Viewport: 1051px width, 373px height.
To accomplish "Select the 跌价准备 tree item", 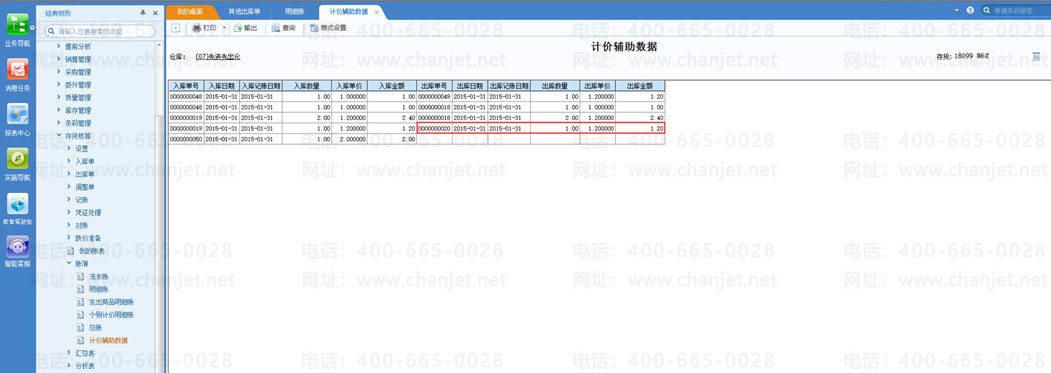I will tap(87, 238).
